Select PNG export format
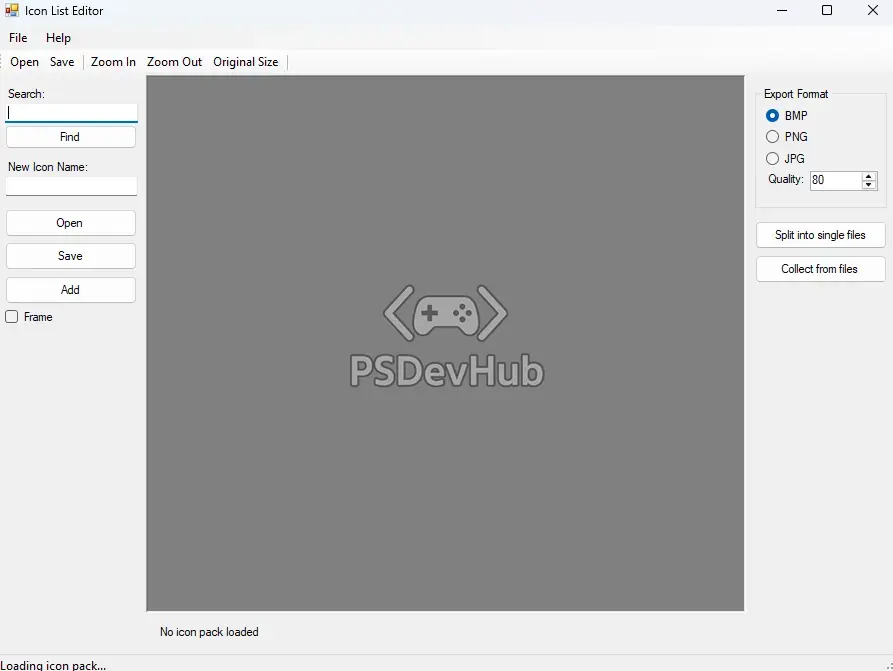 772,137
